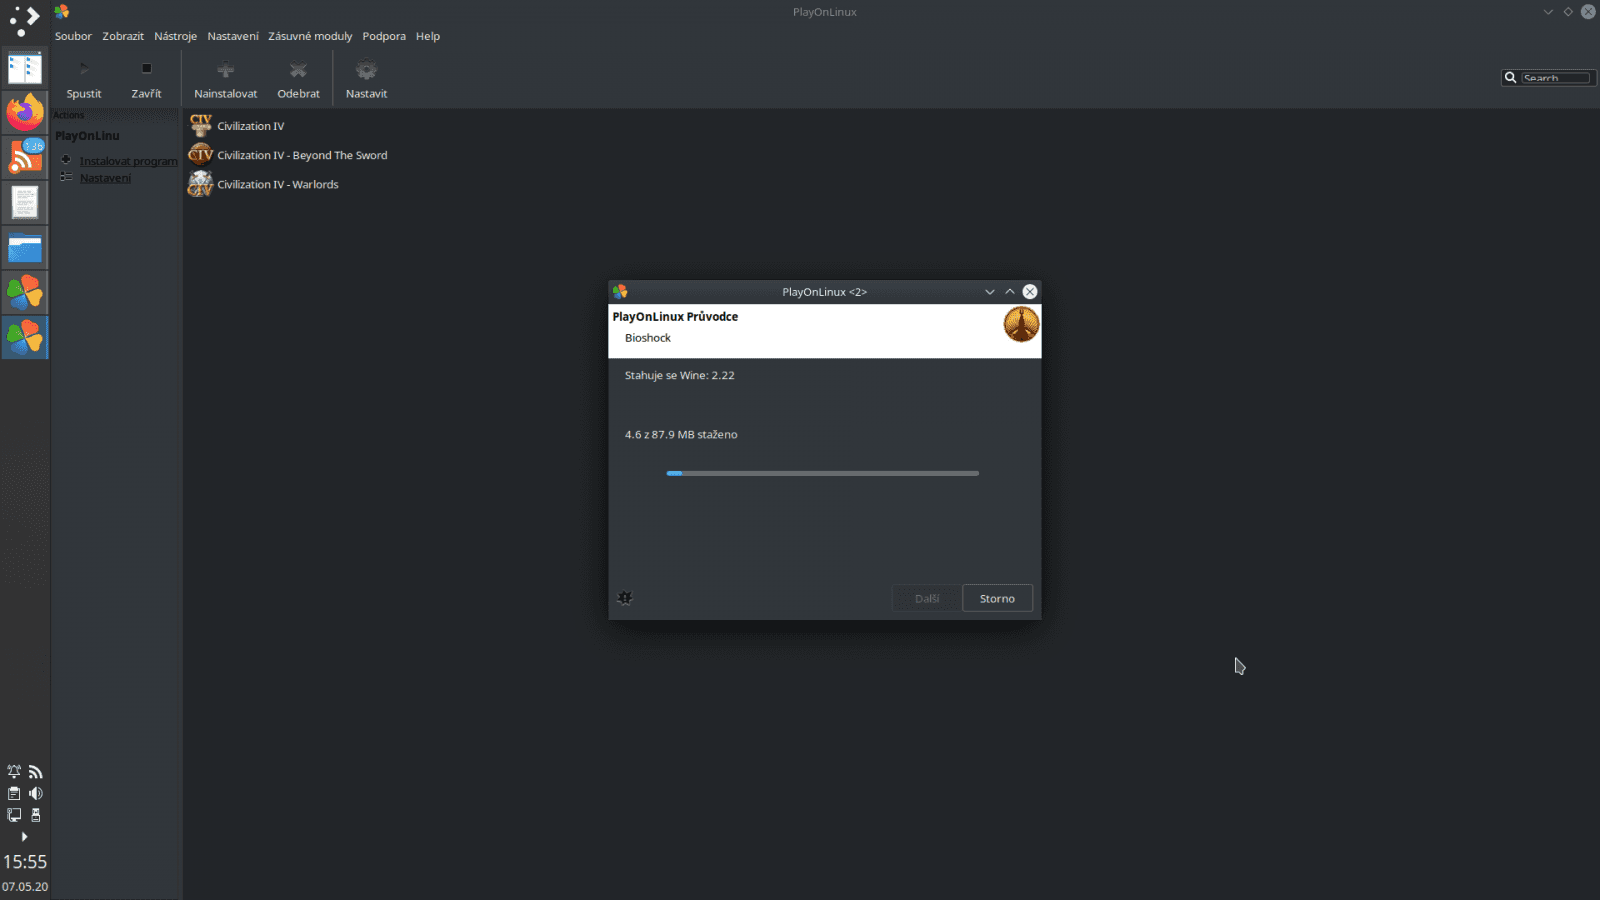Open the Nástroje menu

pos(175,36)
